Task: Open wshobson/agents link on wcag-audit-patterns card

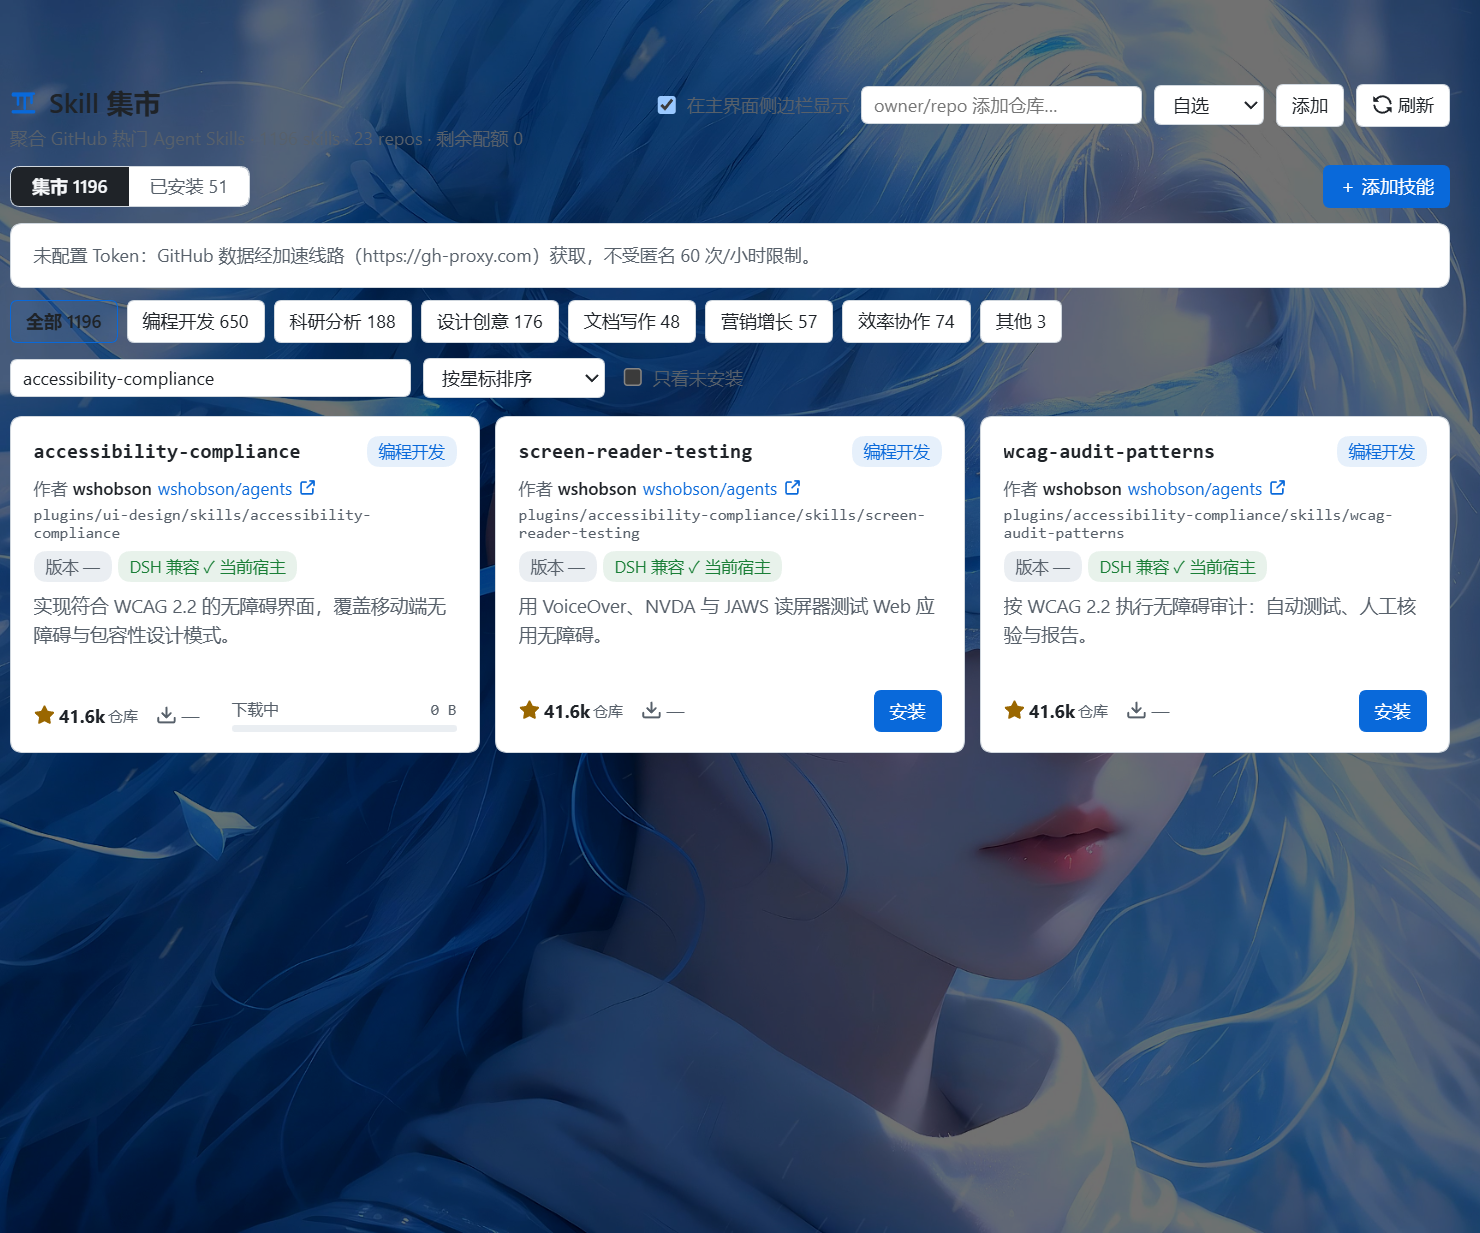Action: (1195, 489)
